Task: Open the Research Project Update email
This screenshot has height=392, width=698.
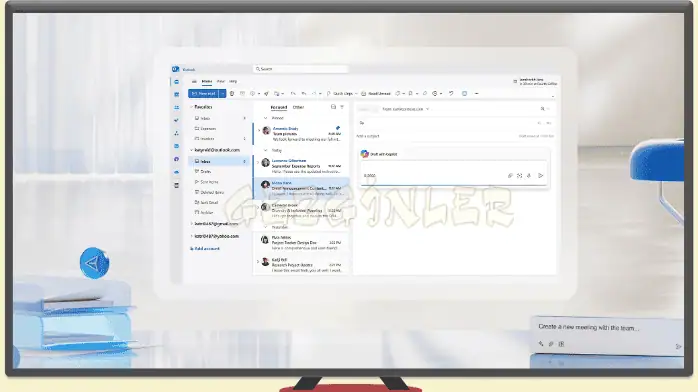Action: tap(301, 265)
